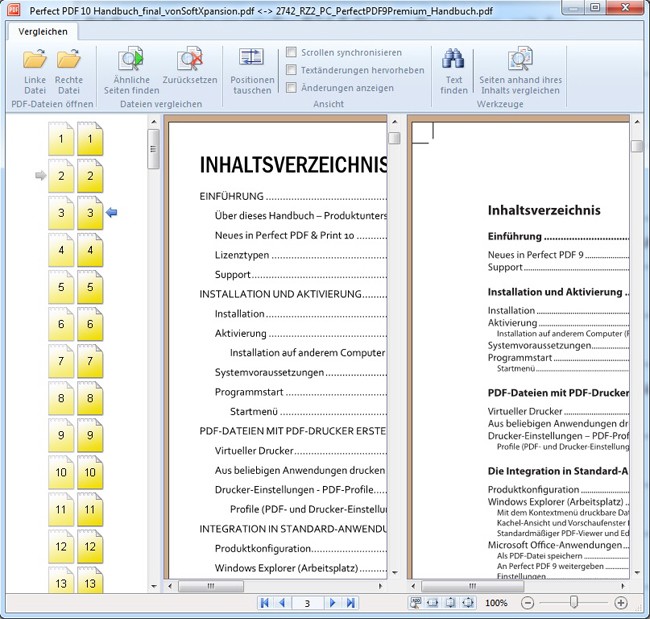Click right document vertical scroll down arrow
Image resolution: width=650 pixels, height=619 pixels.
pyautogui.click(x=637, y=573)
